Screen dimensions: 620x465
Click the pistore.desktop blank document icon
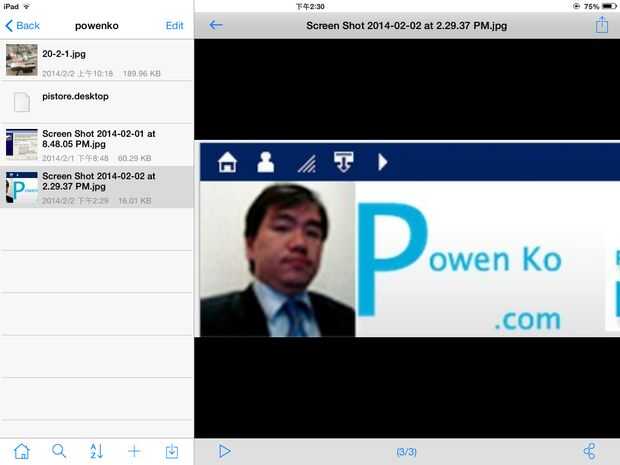tap(22, 102)
